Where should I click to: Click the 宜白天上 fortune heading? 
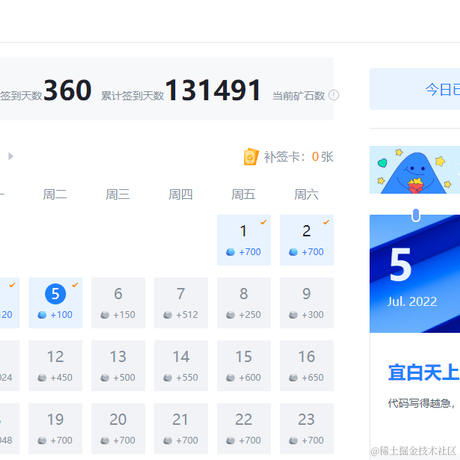(x=424, y=373)
